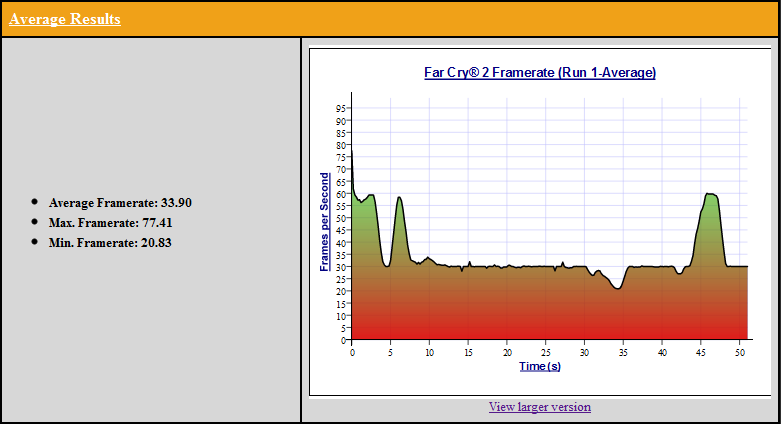Click the framerate peak near 46 seconds
This screenshot has width=781, height=424.
pyautogui.click(x=710, y=195)
